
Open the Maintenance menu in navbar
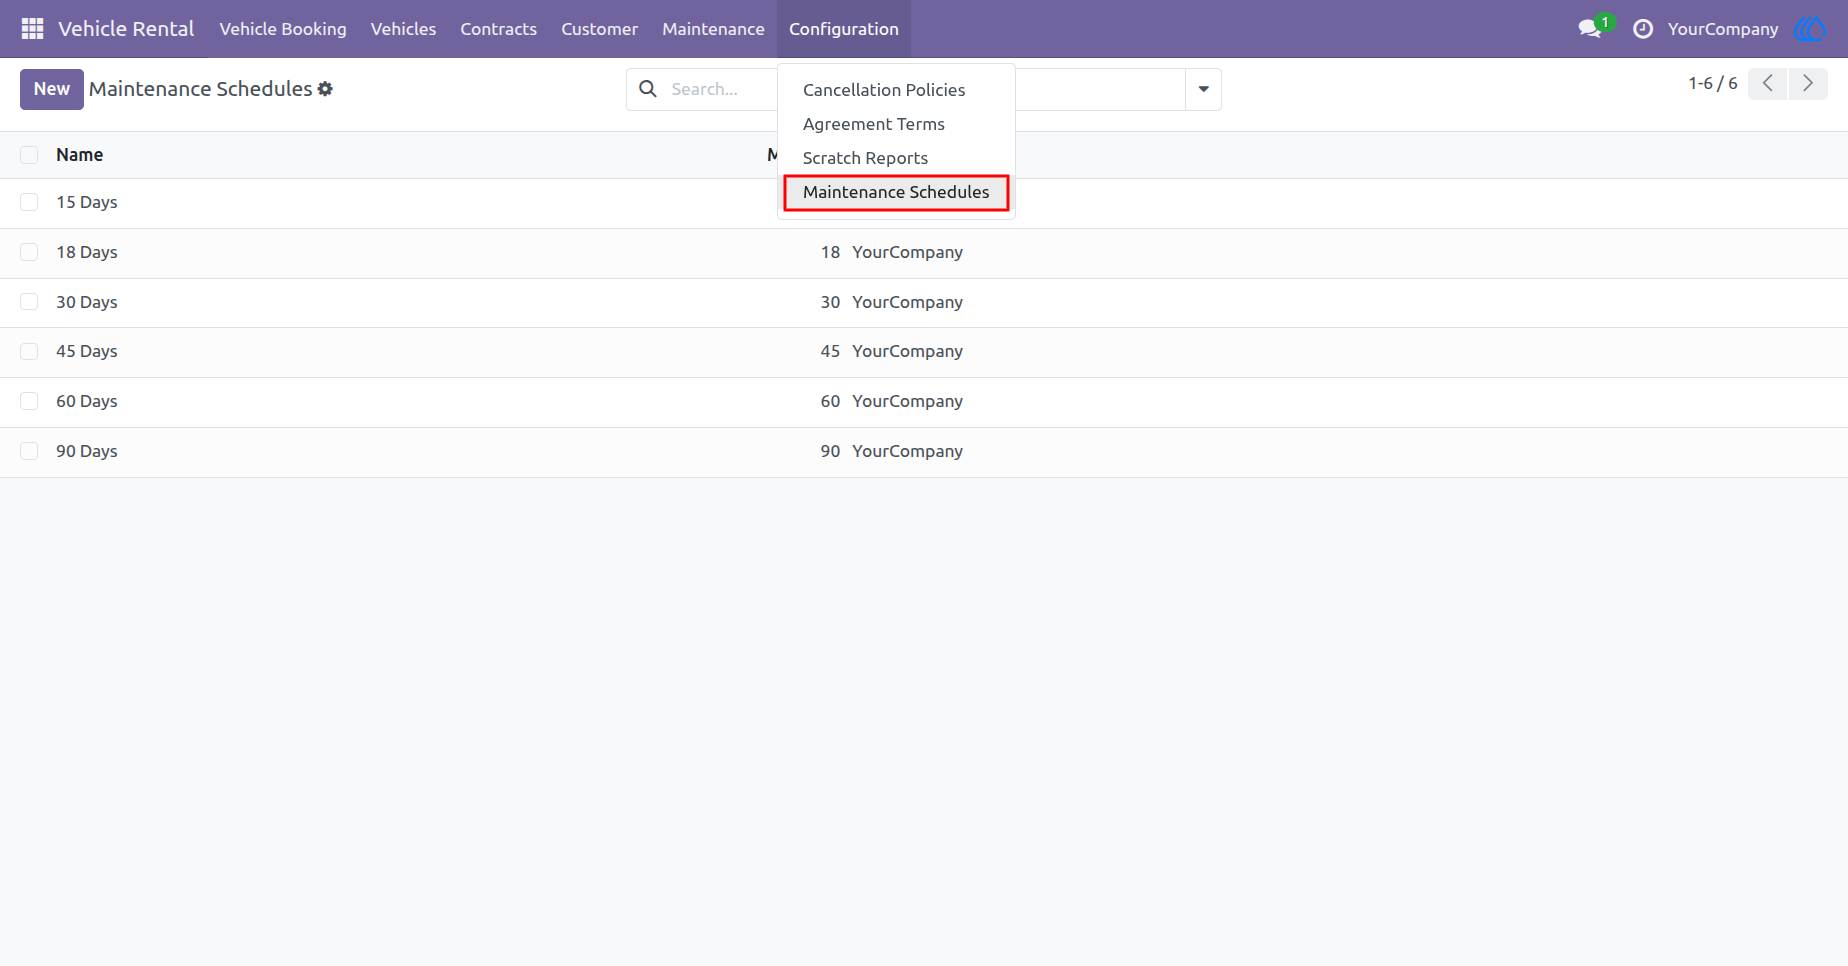[713, 29]
